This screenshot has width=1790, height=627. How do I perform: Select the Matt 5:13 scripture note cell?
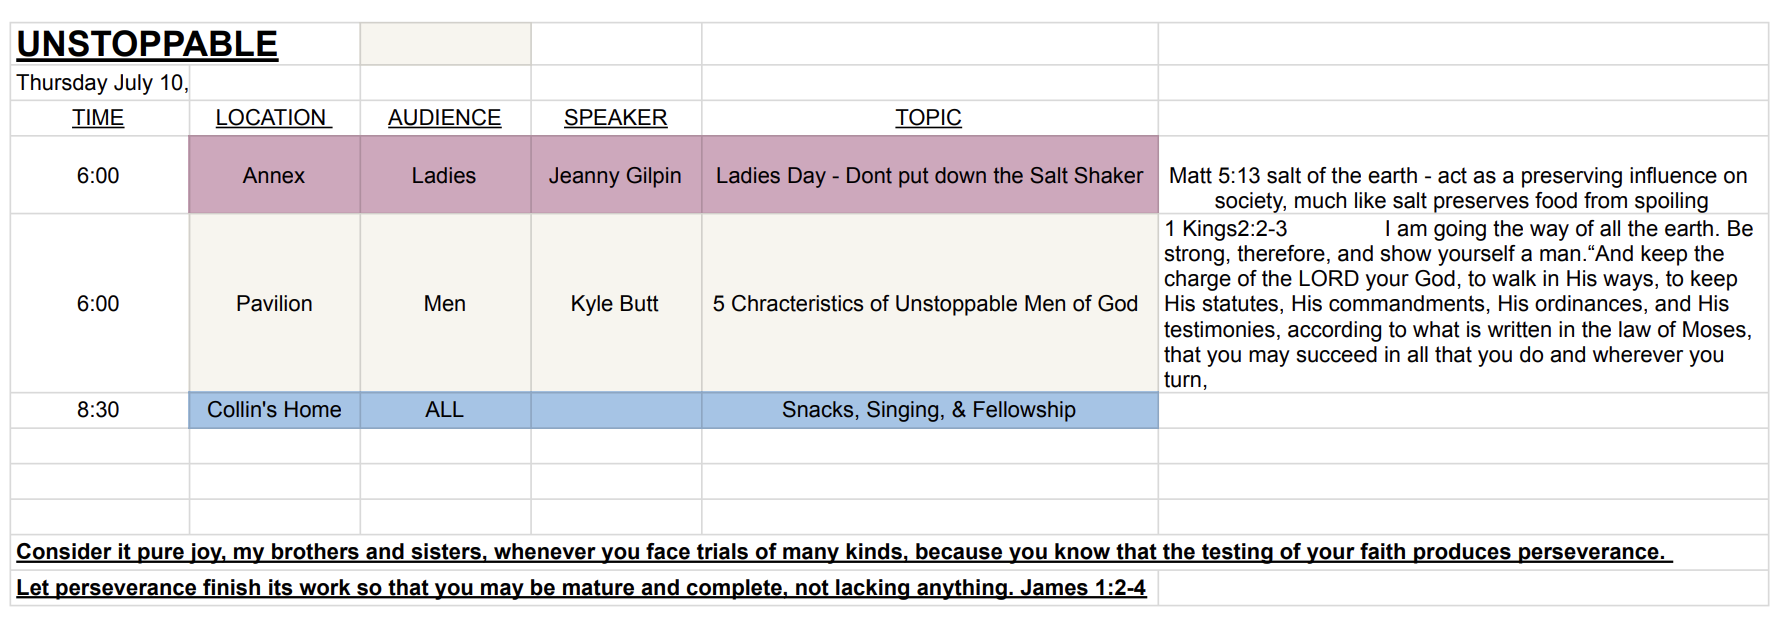click(x=1458, y=188)
